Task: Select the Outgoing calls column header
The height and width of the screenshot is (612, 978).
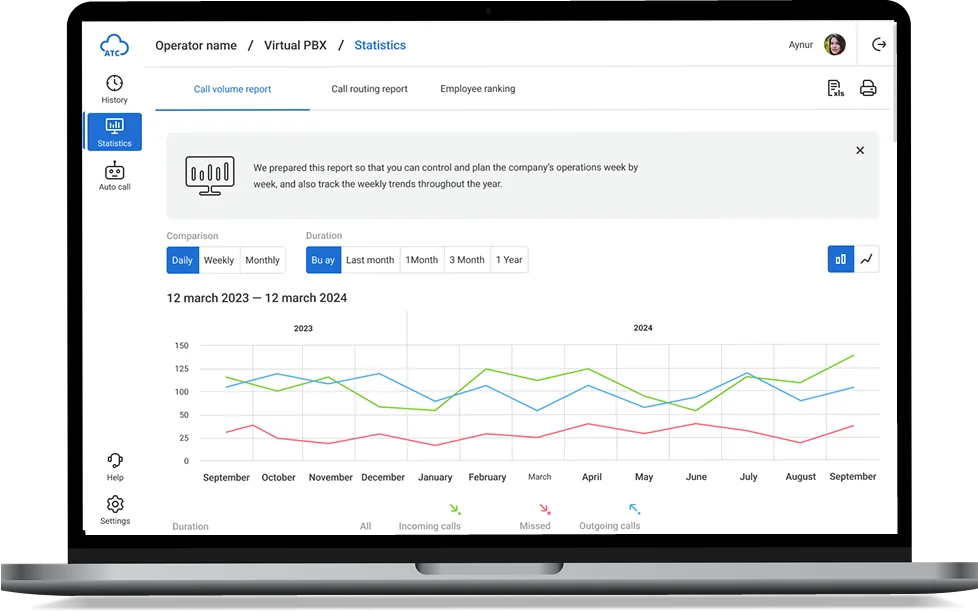Action: 609,526
